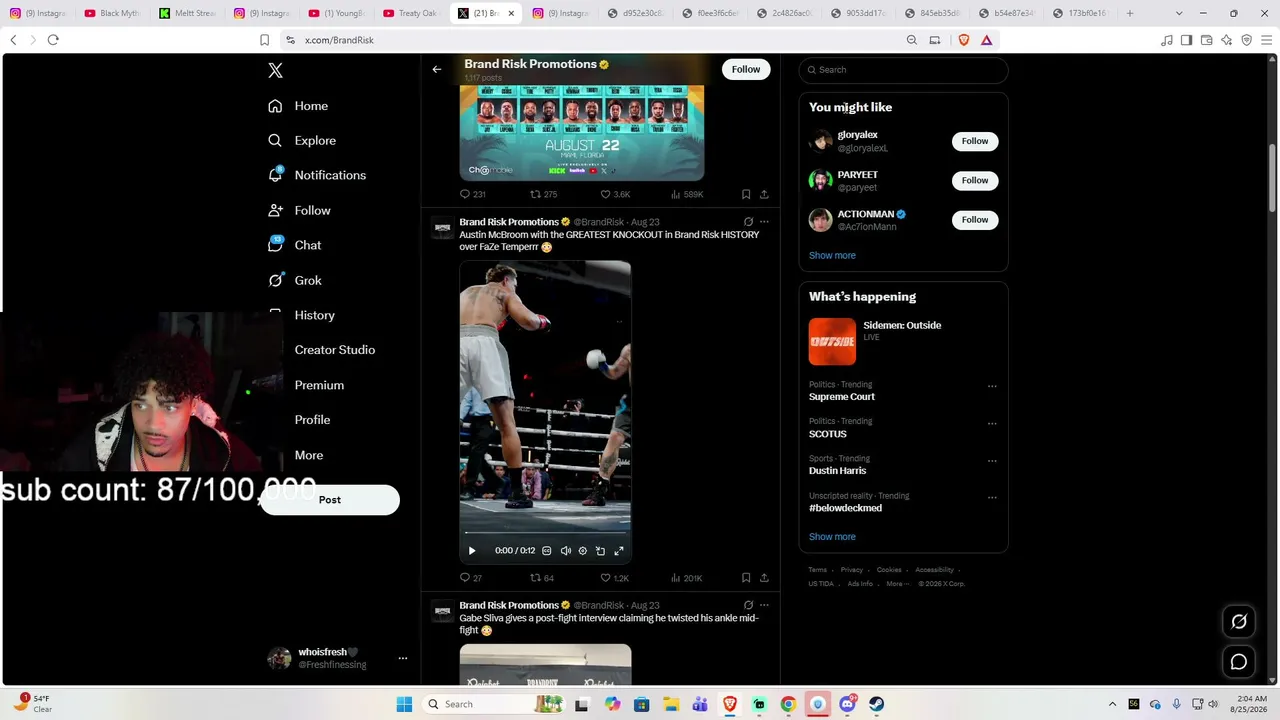Reload the page in the browser
The width and height of the screenshot is (1280, 720).
(53, 40)
